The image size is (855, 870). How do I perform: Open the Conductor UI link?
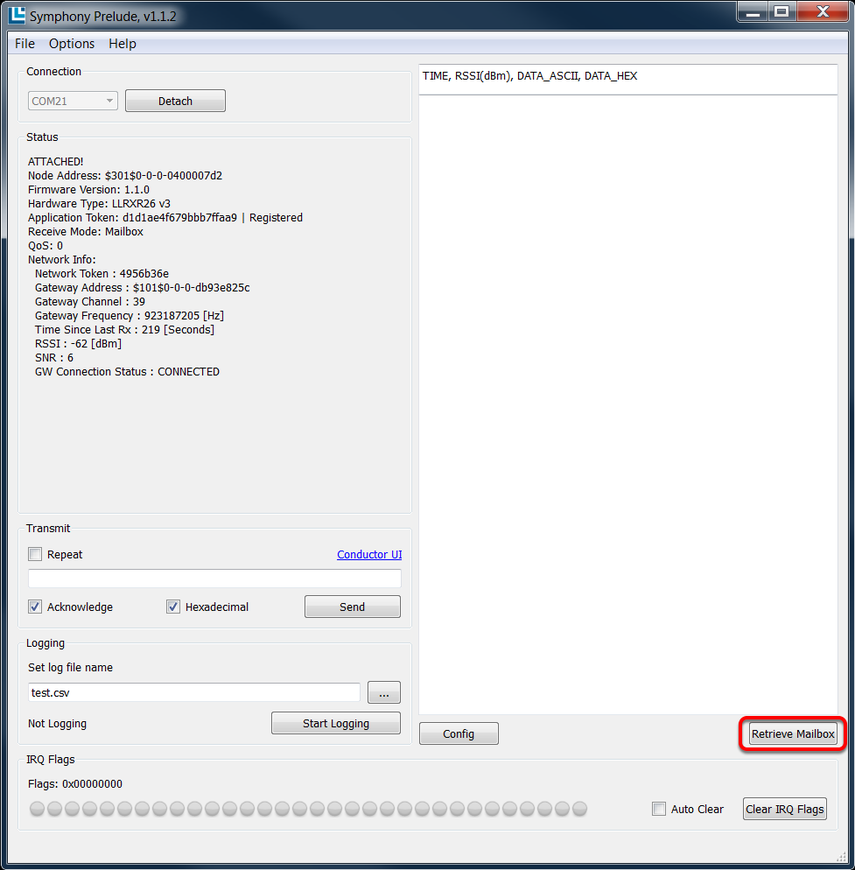[x=369, y=554]
